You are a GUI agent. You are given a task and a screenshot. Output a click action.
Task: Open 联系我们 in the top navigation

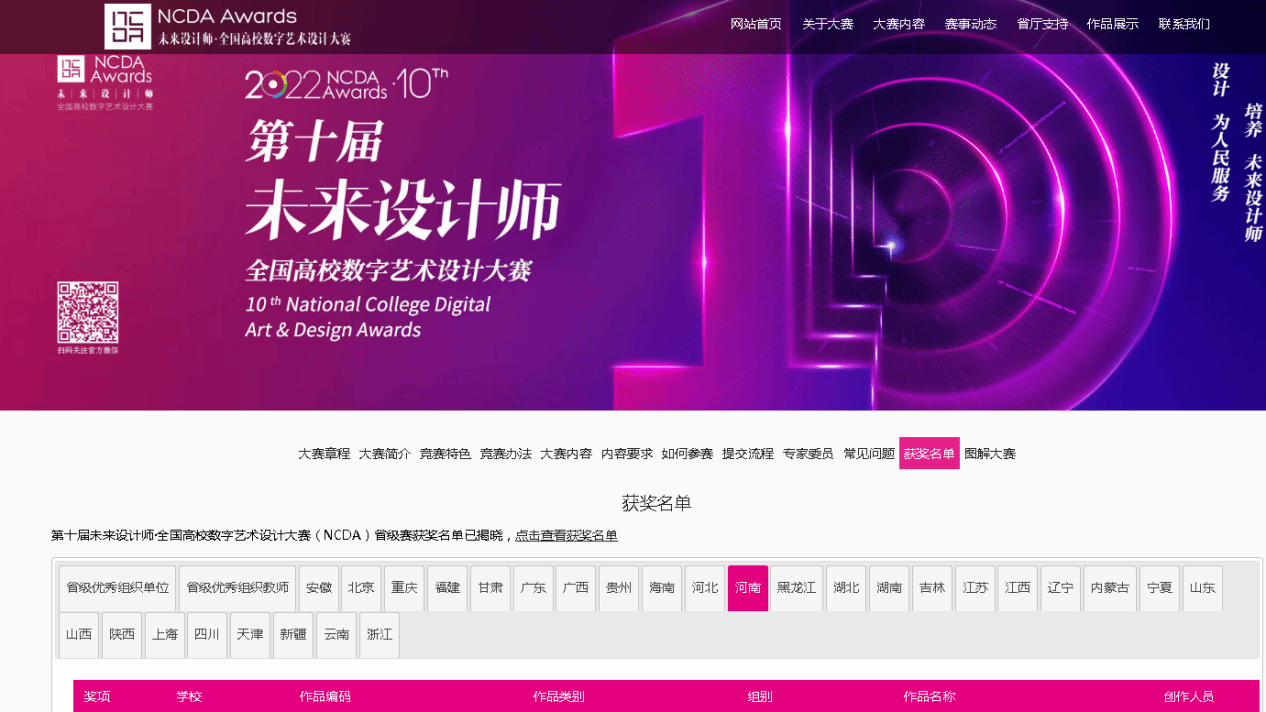[x=1184, y=24]
